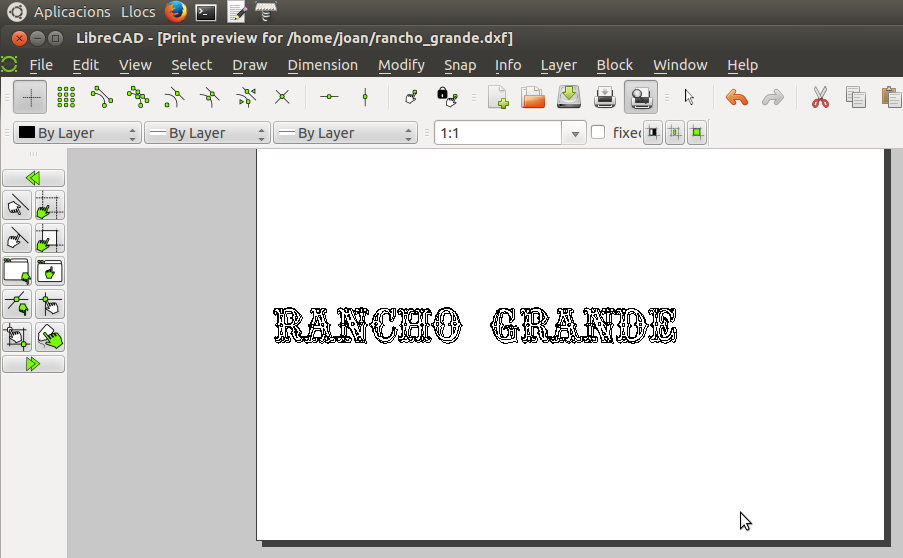Screen dimensions: 903x558
Task: Open the line type By Layer dropdown
Action: click(345, 133)
